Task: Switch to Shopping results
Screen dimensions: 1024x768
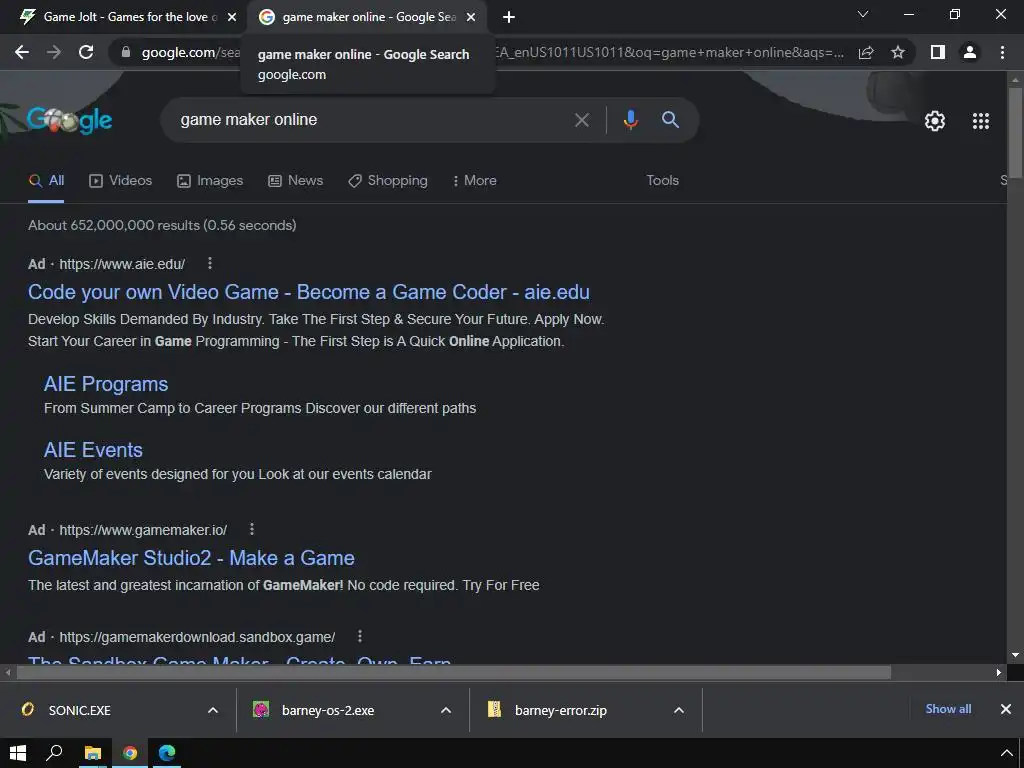Action: 388,181
